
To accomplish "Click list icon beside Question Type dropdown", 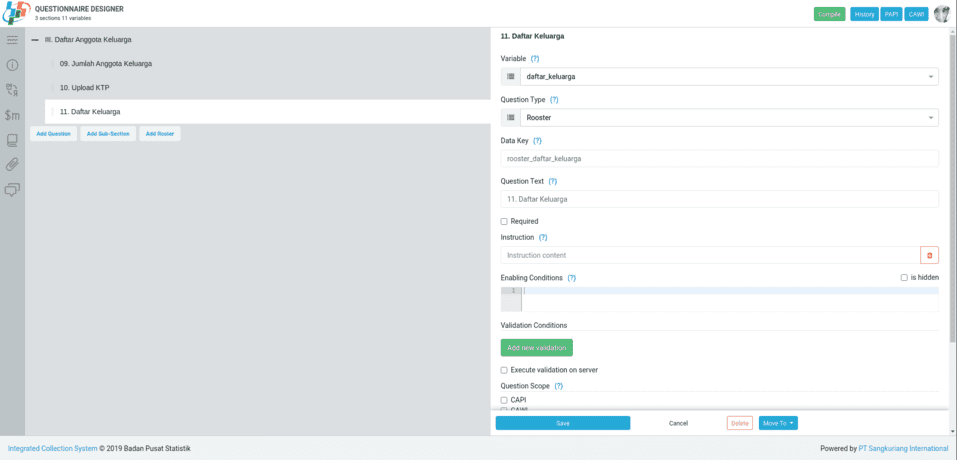I will point(510,118).
